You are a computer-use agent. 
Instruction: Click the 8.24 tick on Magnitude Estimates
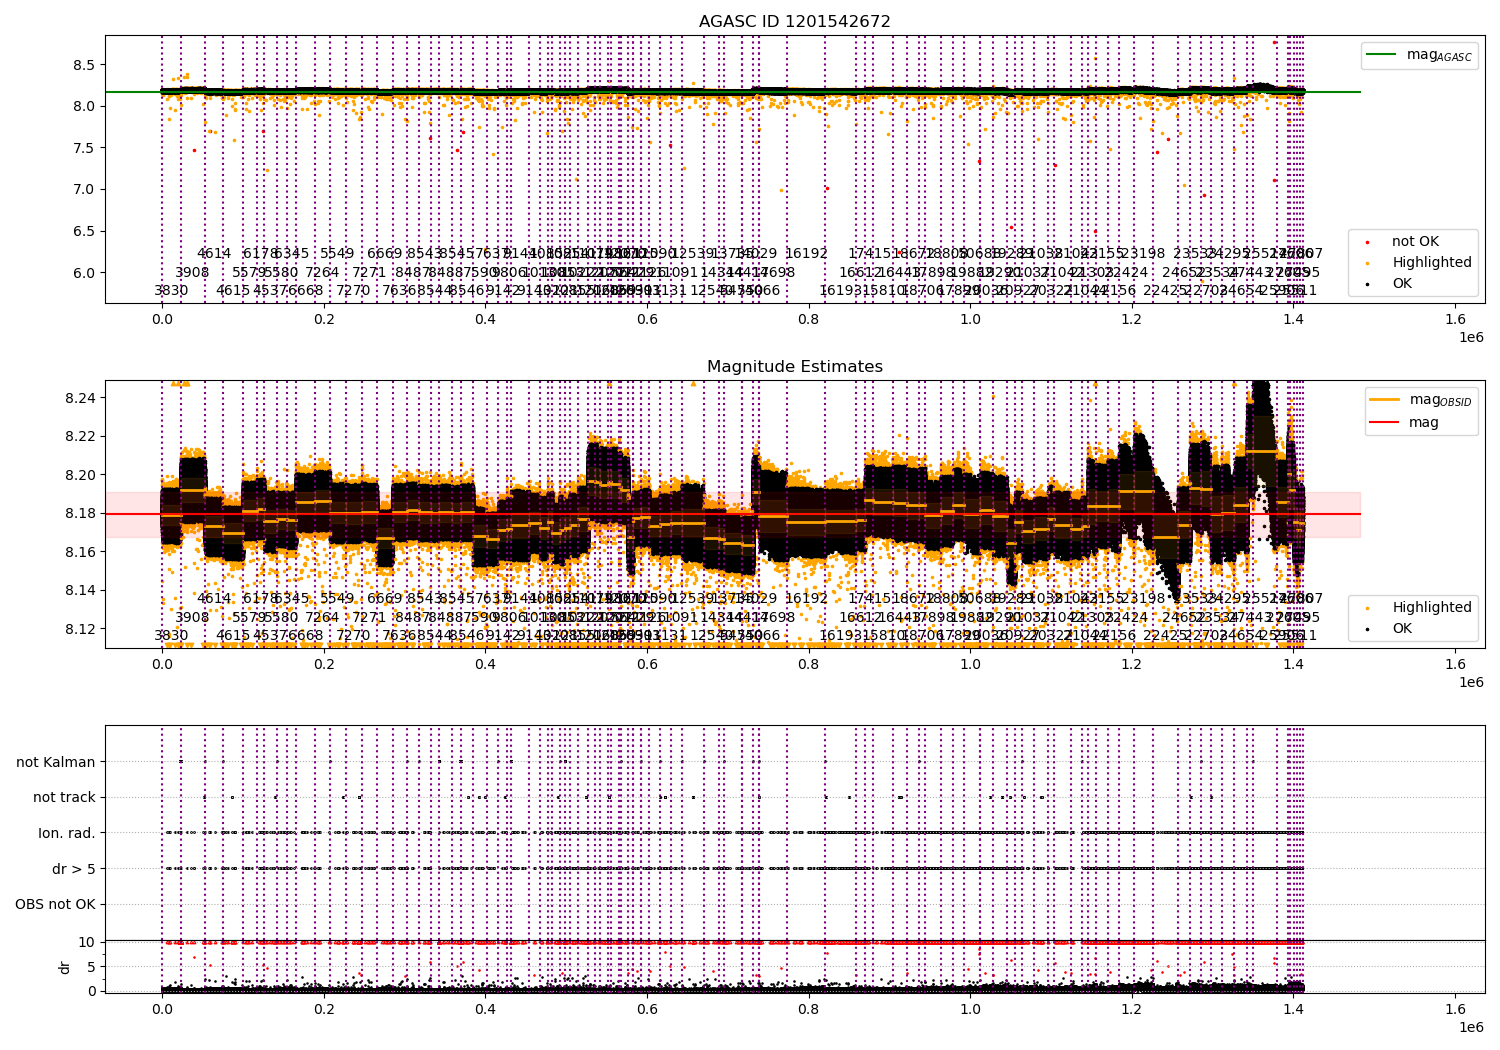[81, 398]
